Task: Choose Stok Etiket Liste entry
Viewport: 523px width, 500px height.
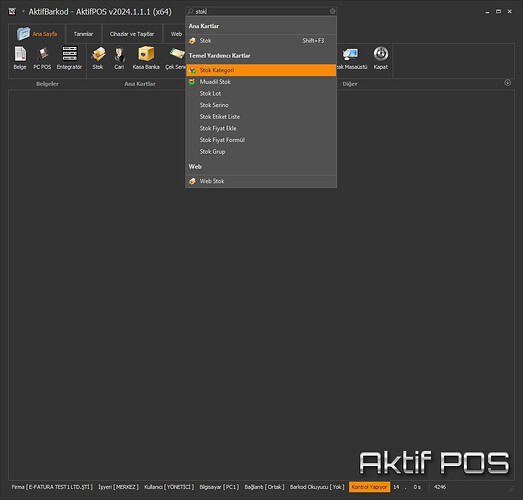Action: 261,117
